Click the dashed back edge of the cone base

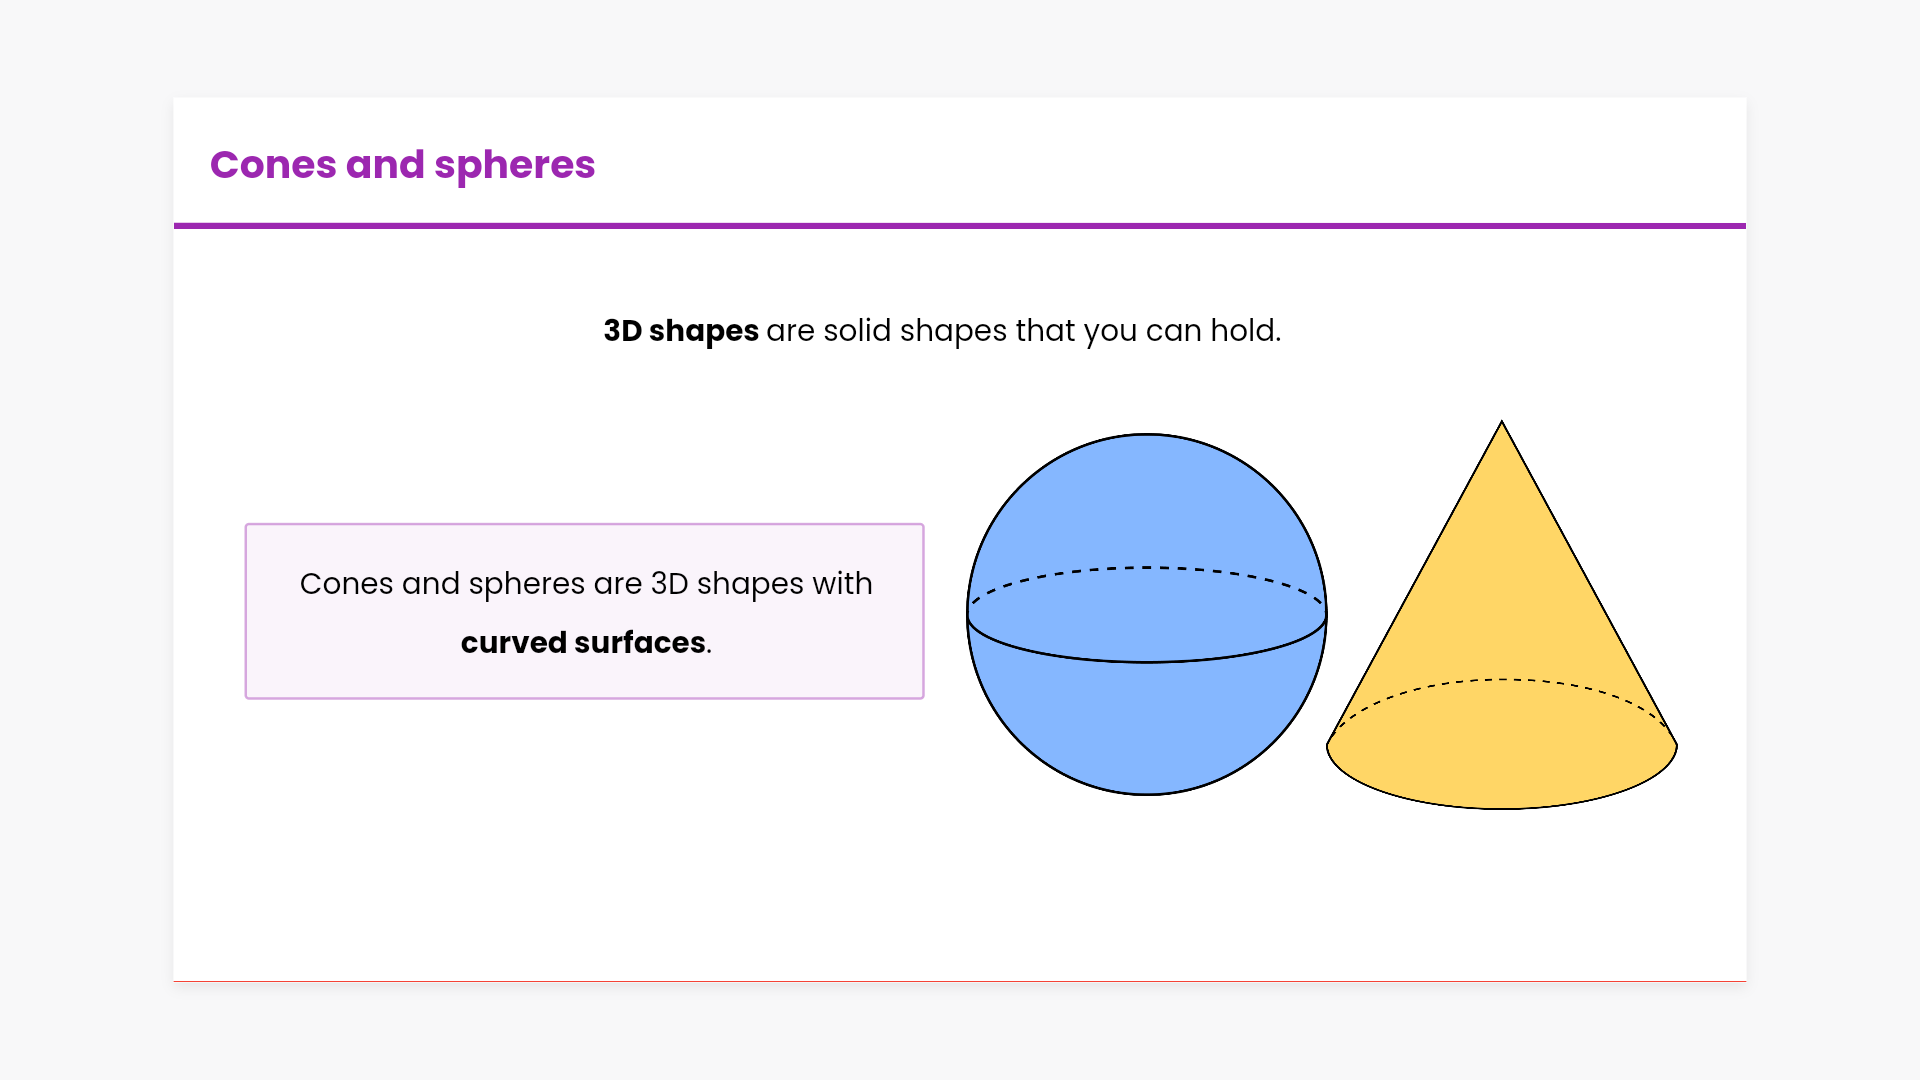[1501, 680]
